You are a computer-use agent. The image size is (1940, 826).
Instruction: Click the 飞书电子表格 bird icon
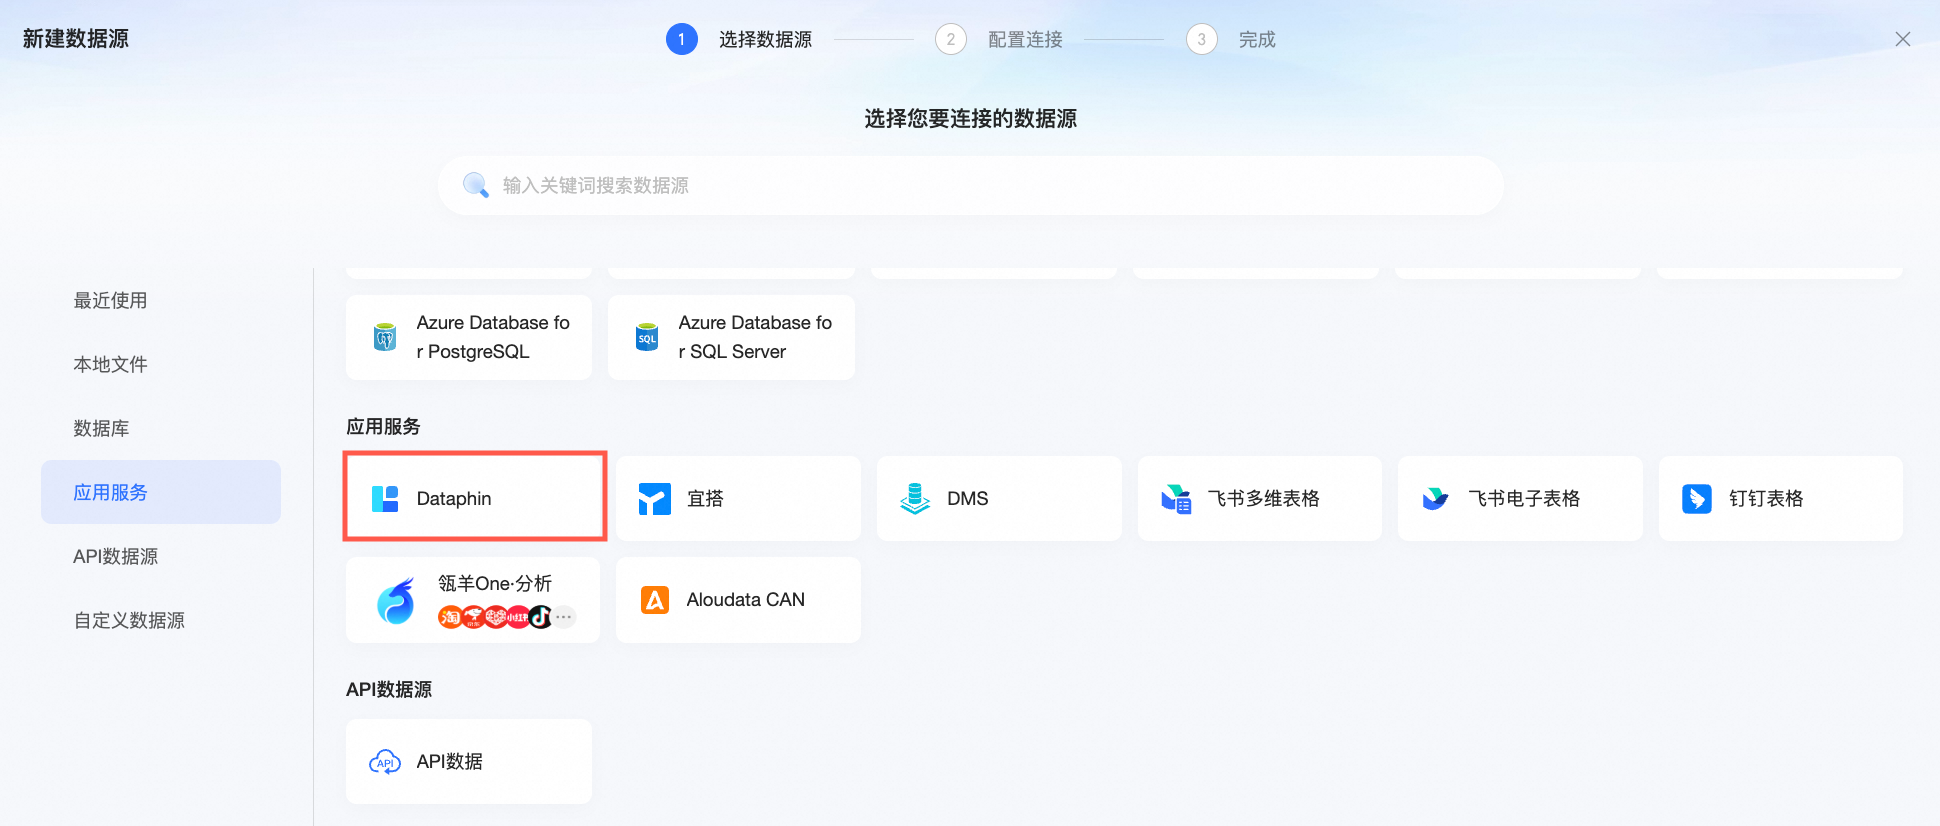tap(1436, 499)
